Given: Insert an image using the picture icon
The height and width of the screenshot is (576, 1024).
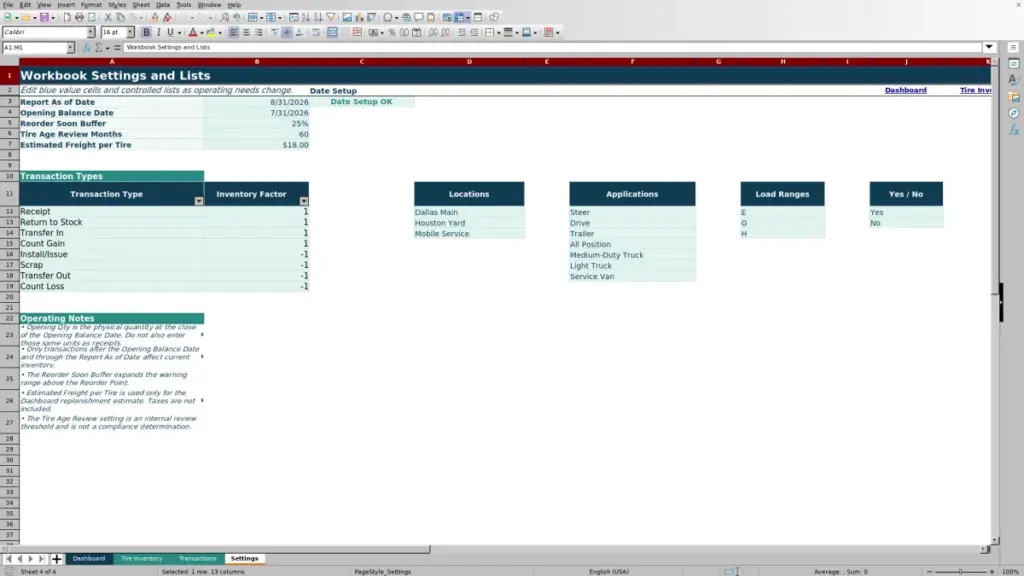Looking at the screenshot, I should (x=347, y=18).
